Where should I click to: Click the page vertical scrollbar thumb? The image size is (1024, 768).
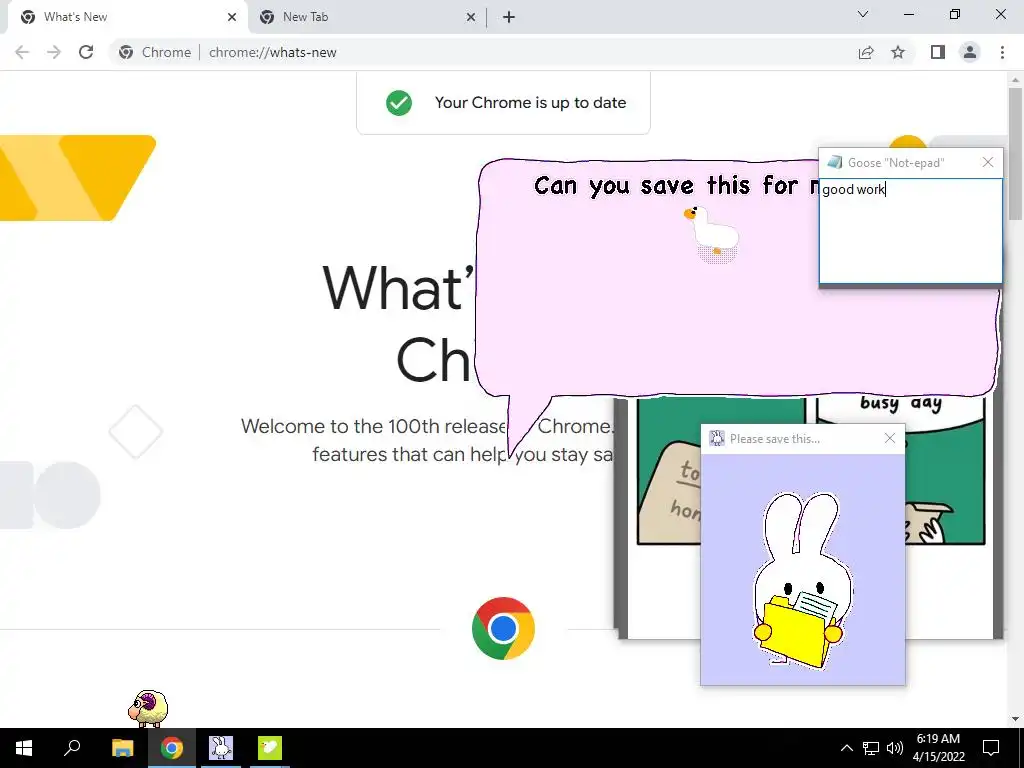(x=1016, y=153)
